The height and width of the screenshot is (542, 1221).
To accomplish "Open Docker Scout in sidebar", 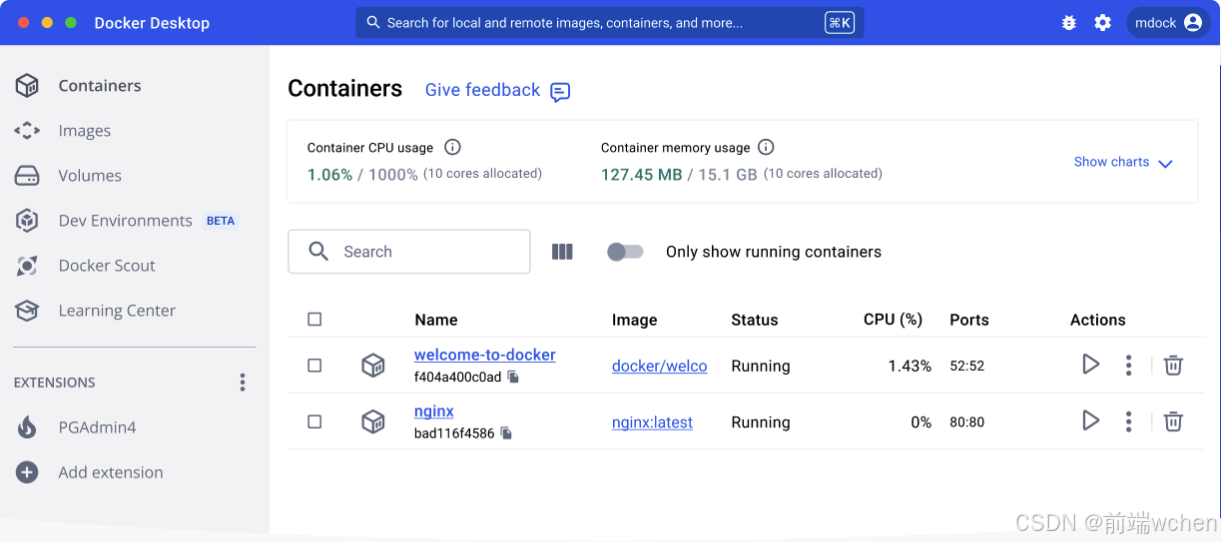I will pos(107,266).
